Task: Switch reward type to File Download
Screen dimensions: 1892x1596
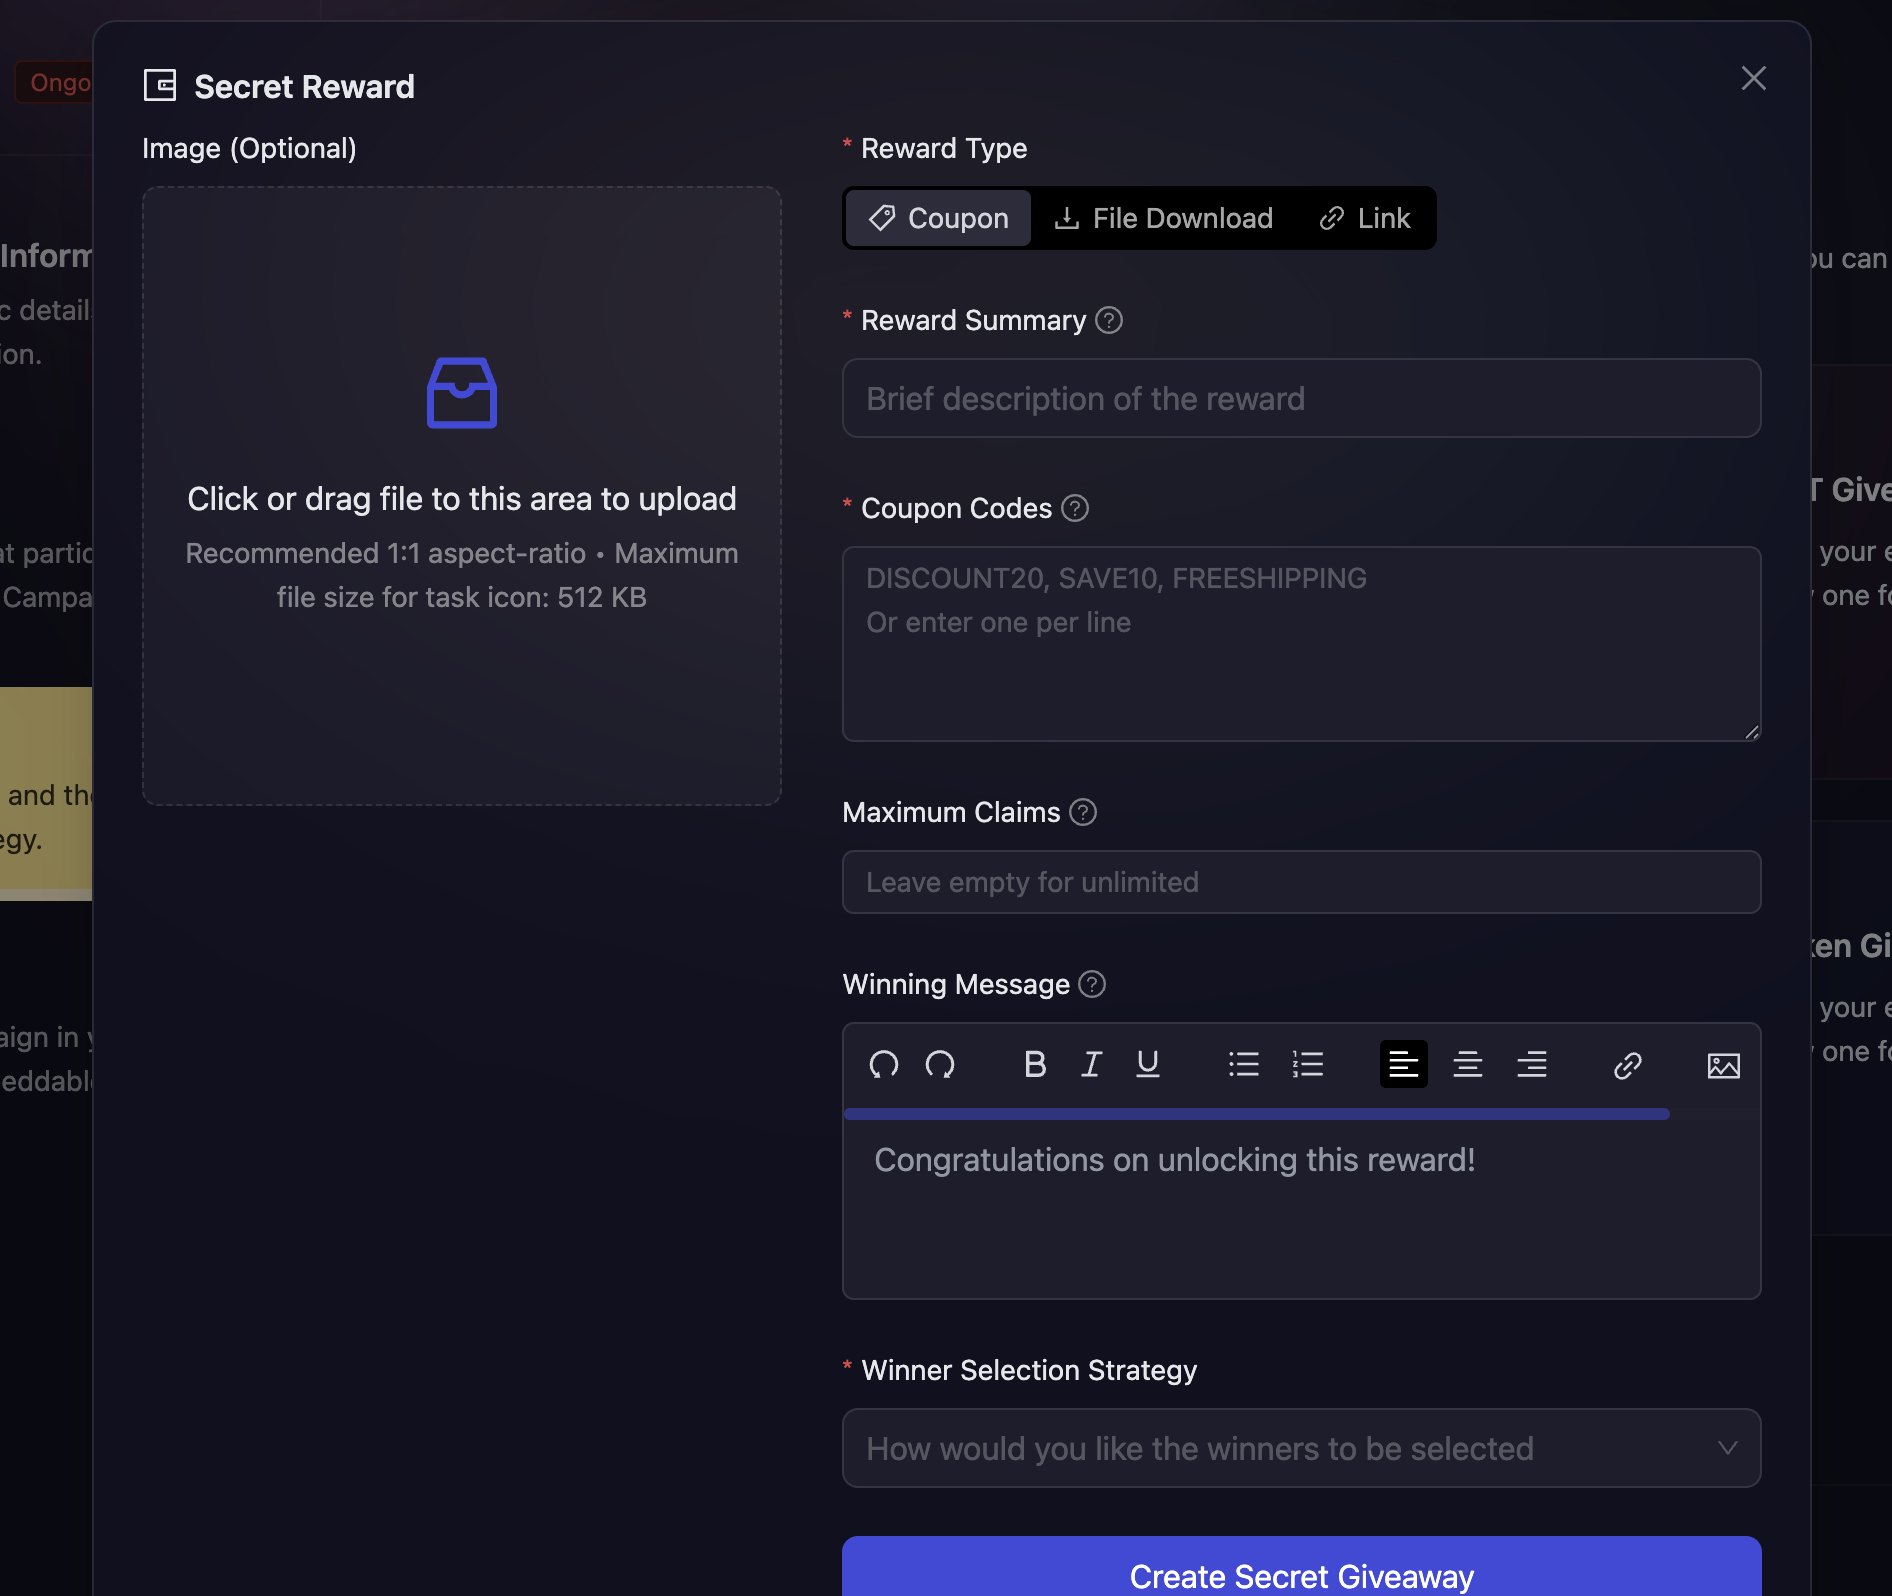Action: [x=1163, y=218]
